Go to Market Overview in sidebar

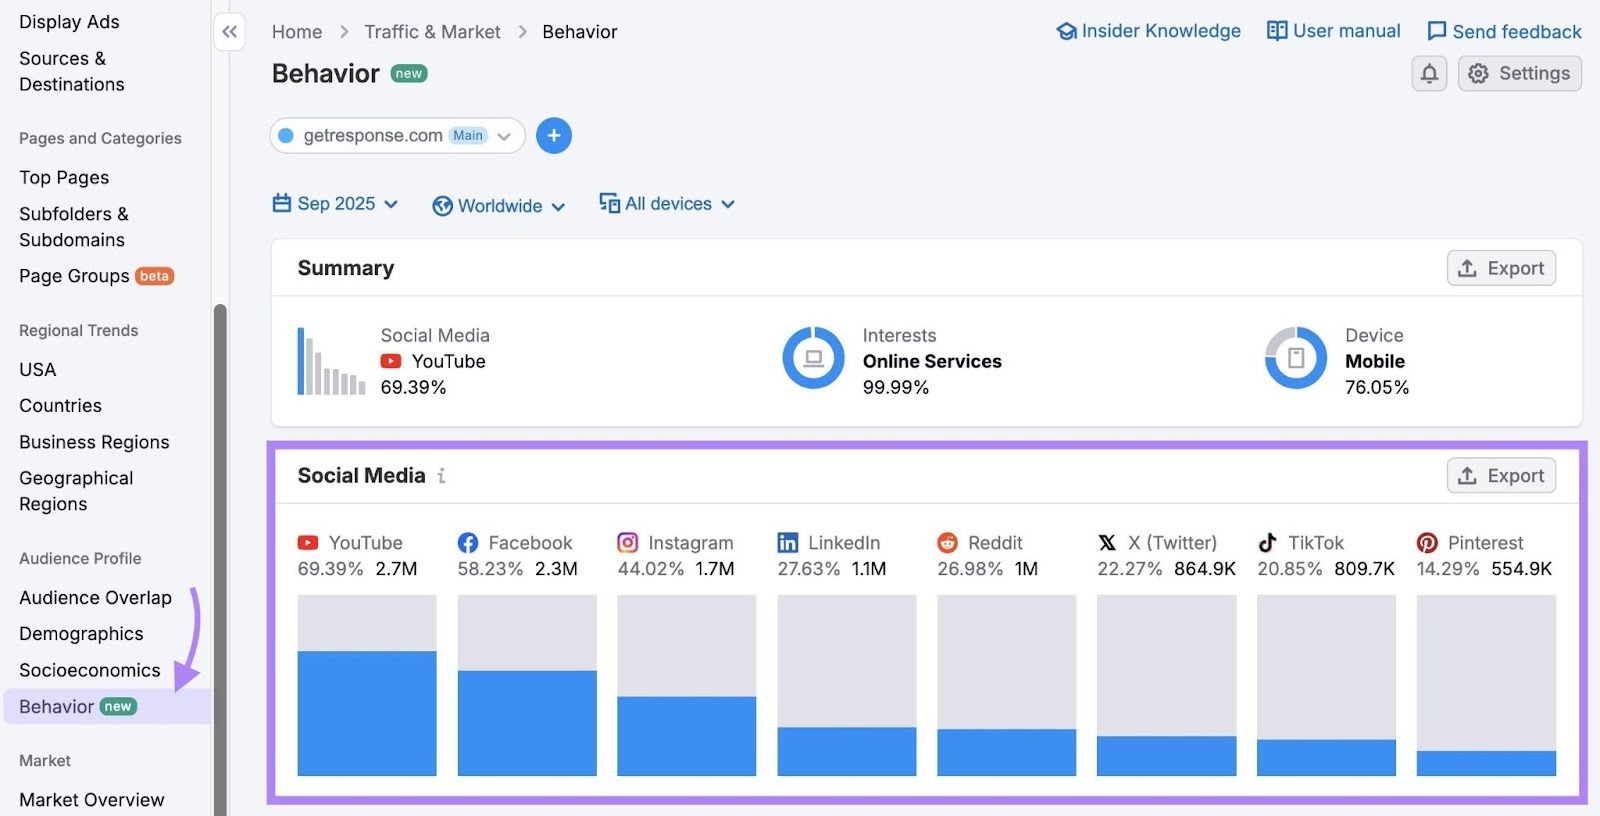tap(91, 800)
